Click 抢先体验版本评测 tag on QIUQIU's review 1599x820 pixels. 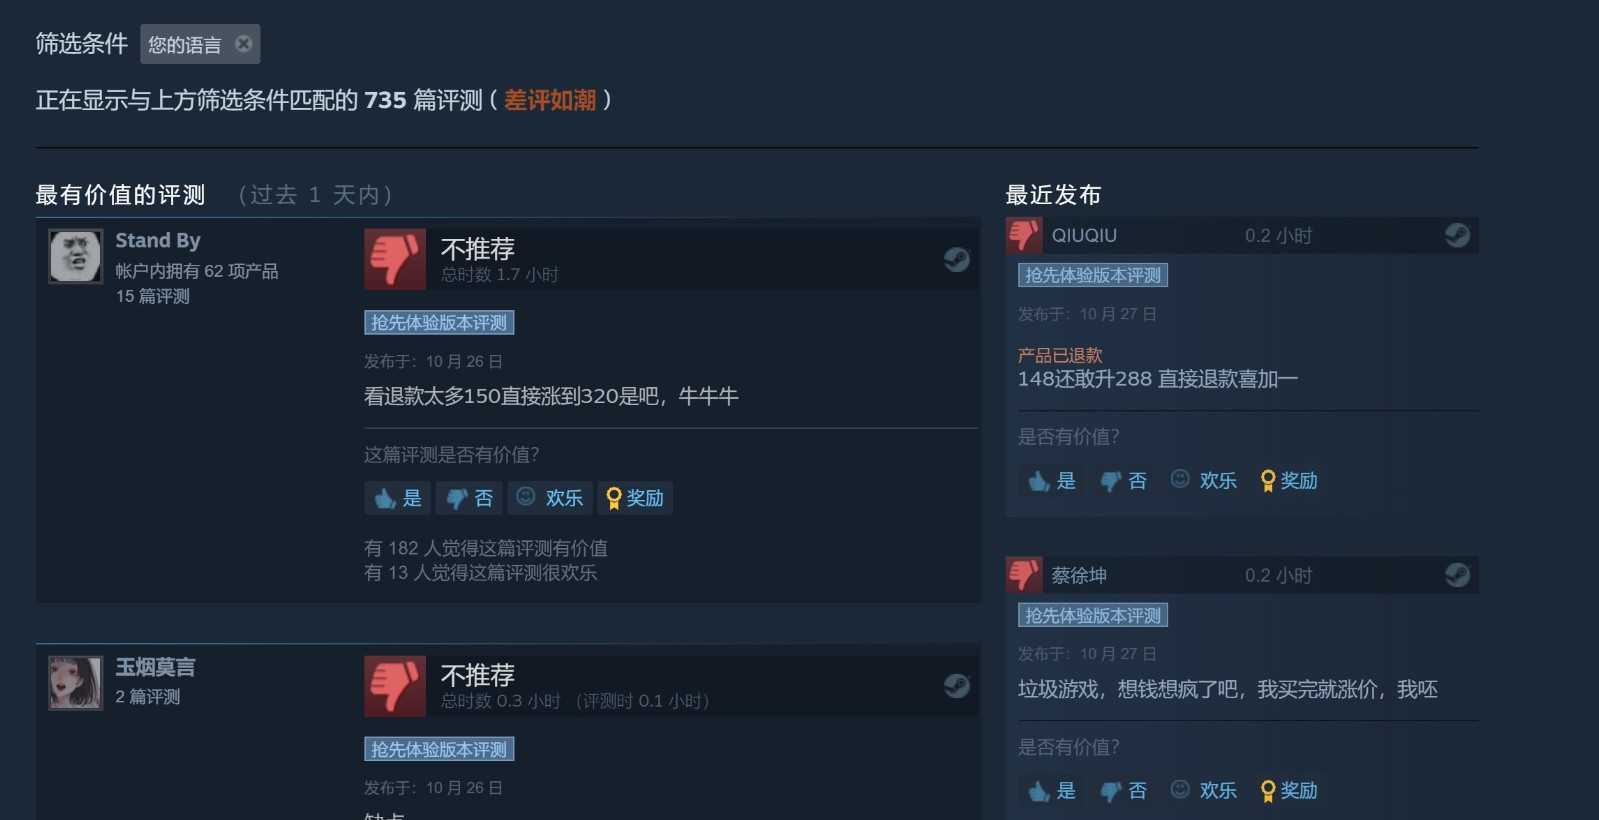pyautogui.click(x=1093, y=275)
